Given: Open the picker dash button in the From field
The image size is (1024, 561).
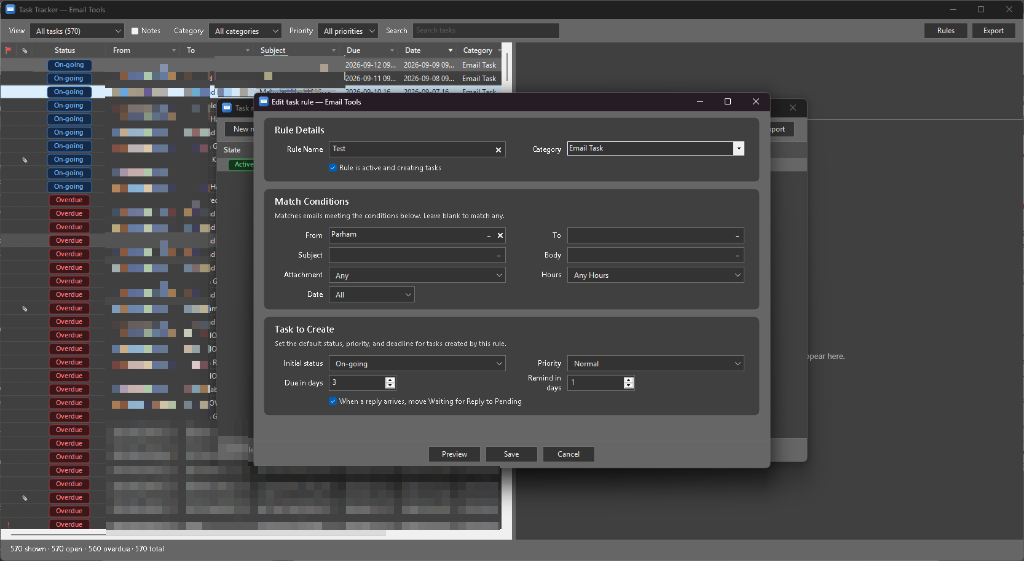Looking at the screenshot, I should pos(489,236).
